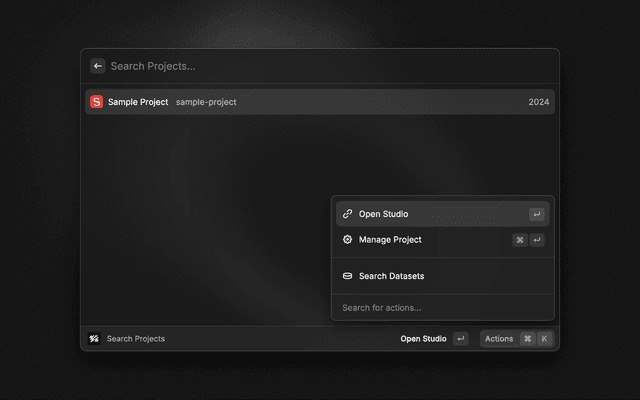Click the command key badge on Manage Project
640x400 pixels.
520,240
